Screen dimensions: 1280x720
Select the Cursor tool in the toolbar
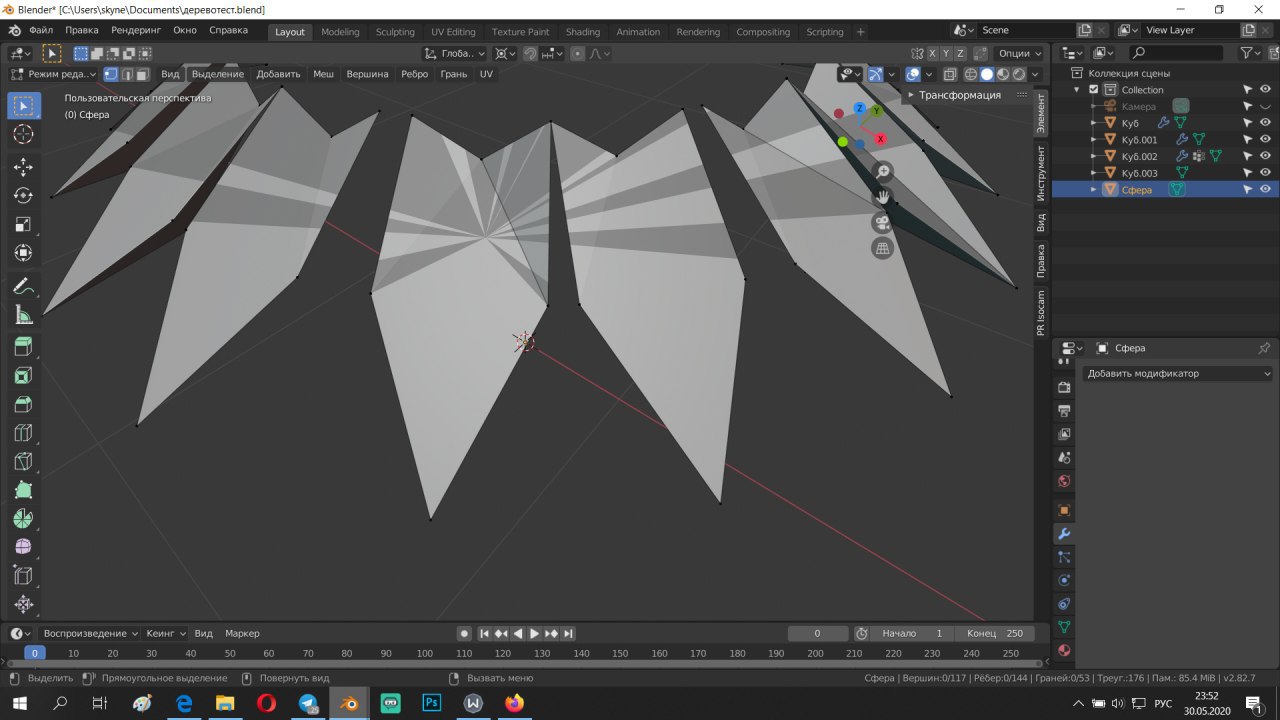24,135
